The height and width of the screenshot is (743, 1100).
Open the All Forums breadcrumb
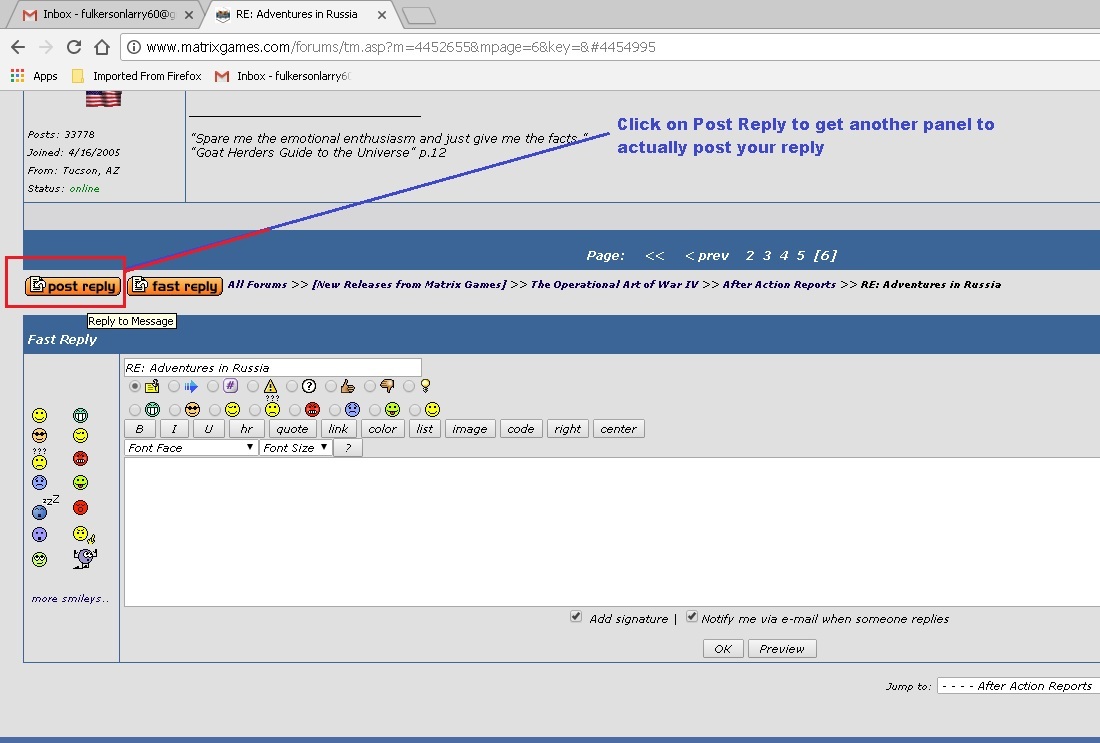pos(257,284)
